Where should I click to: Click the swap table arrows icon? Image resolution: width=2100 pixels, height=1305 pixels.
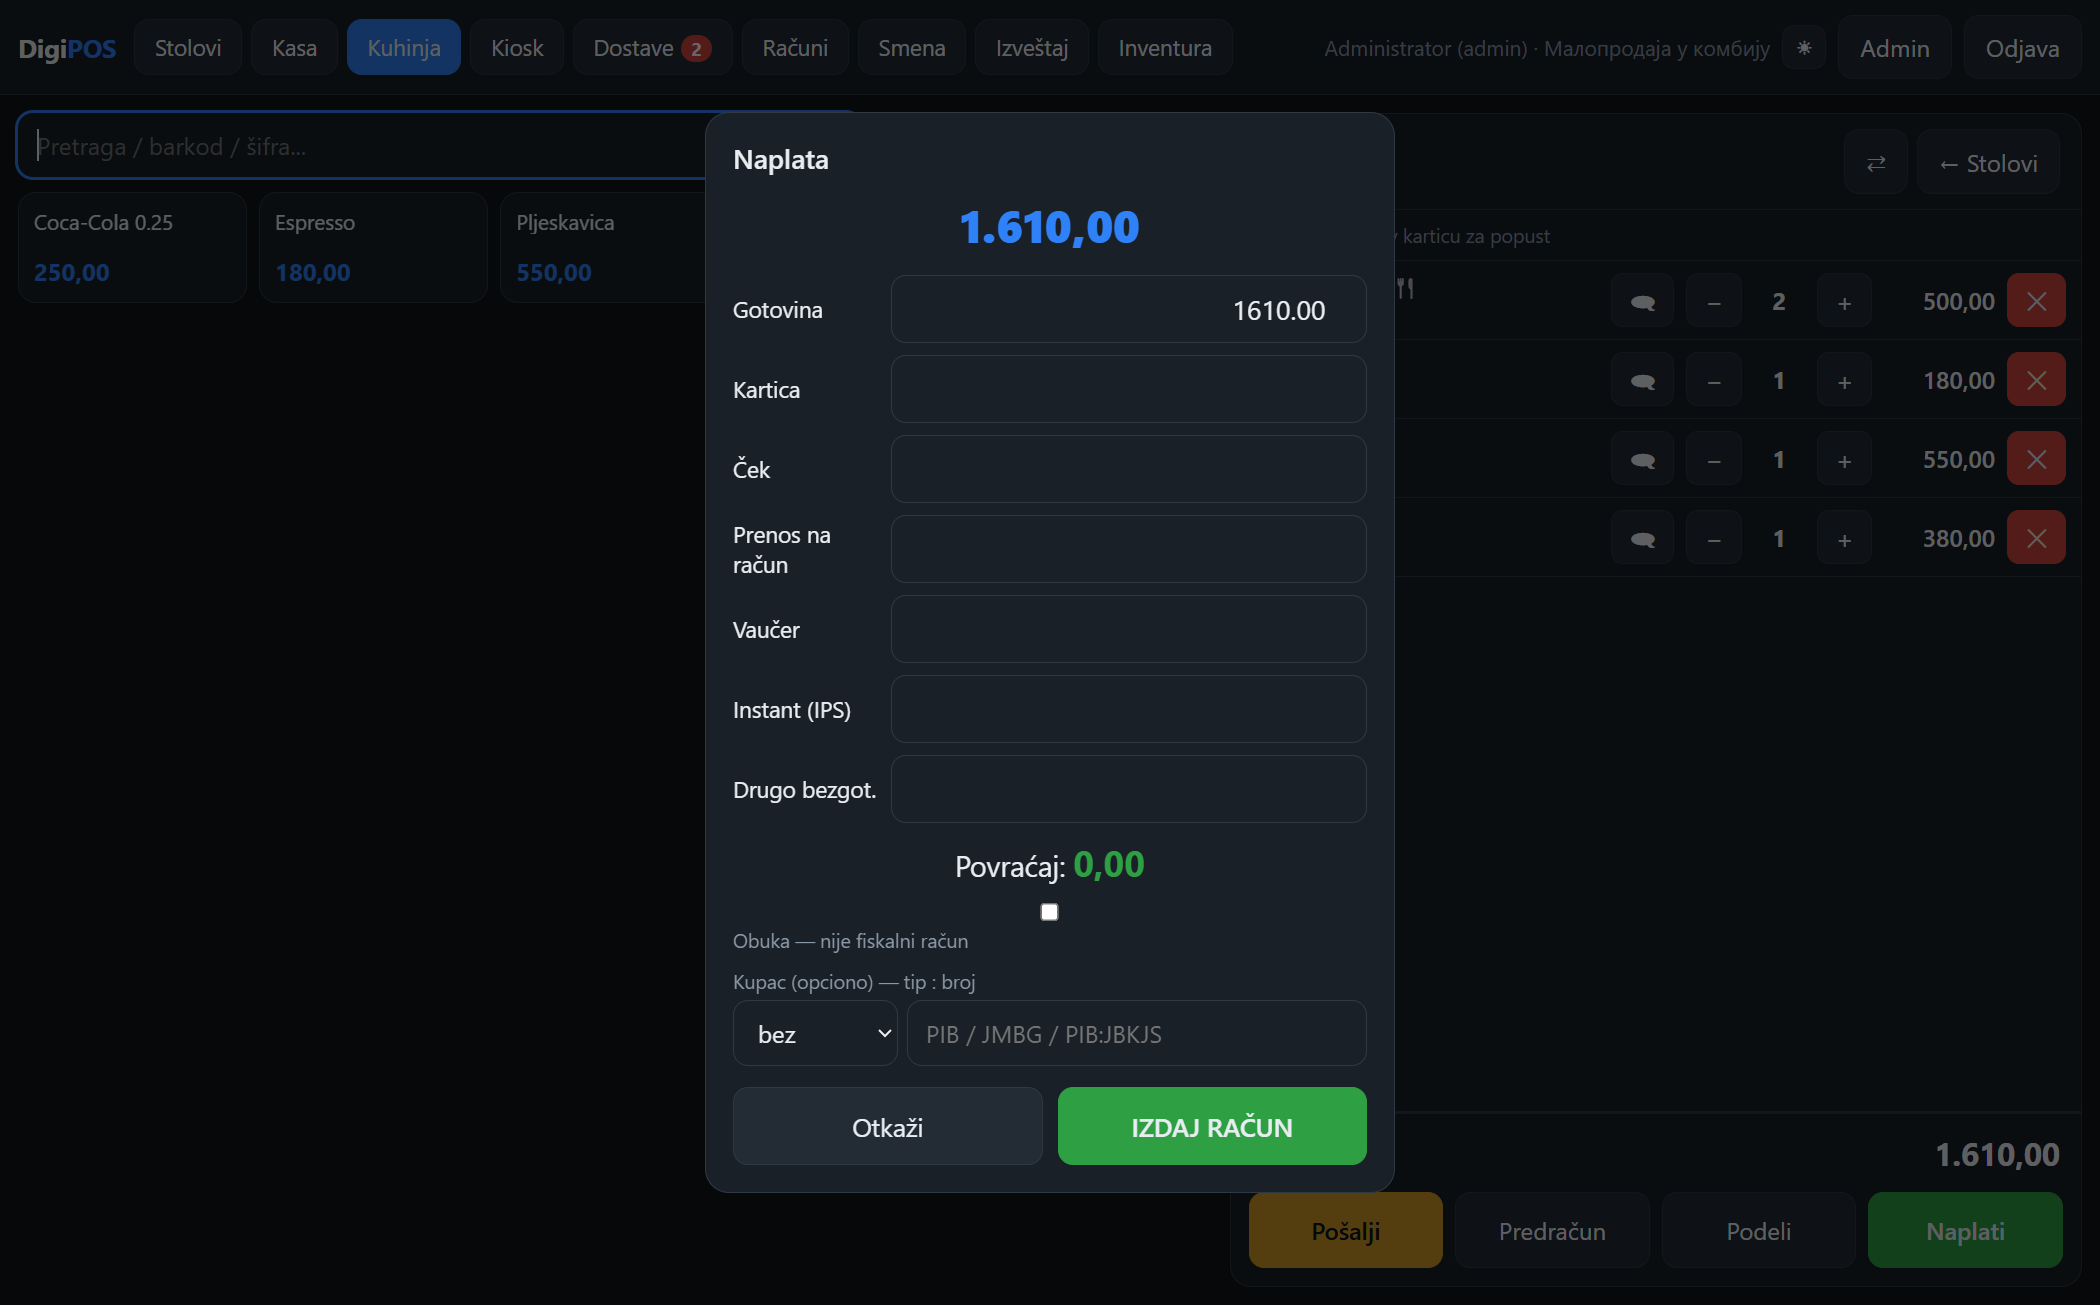(x=1876, y=163)
